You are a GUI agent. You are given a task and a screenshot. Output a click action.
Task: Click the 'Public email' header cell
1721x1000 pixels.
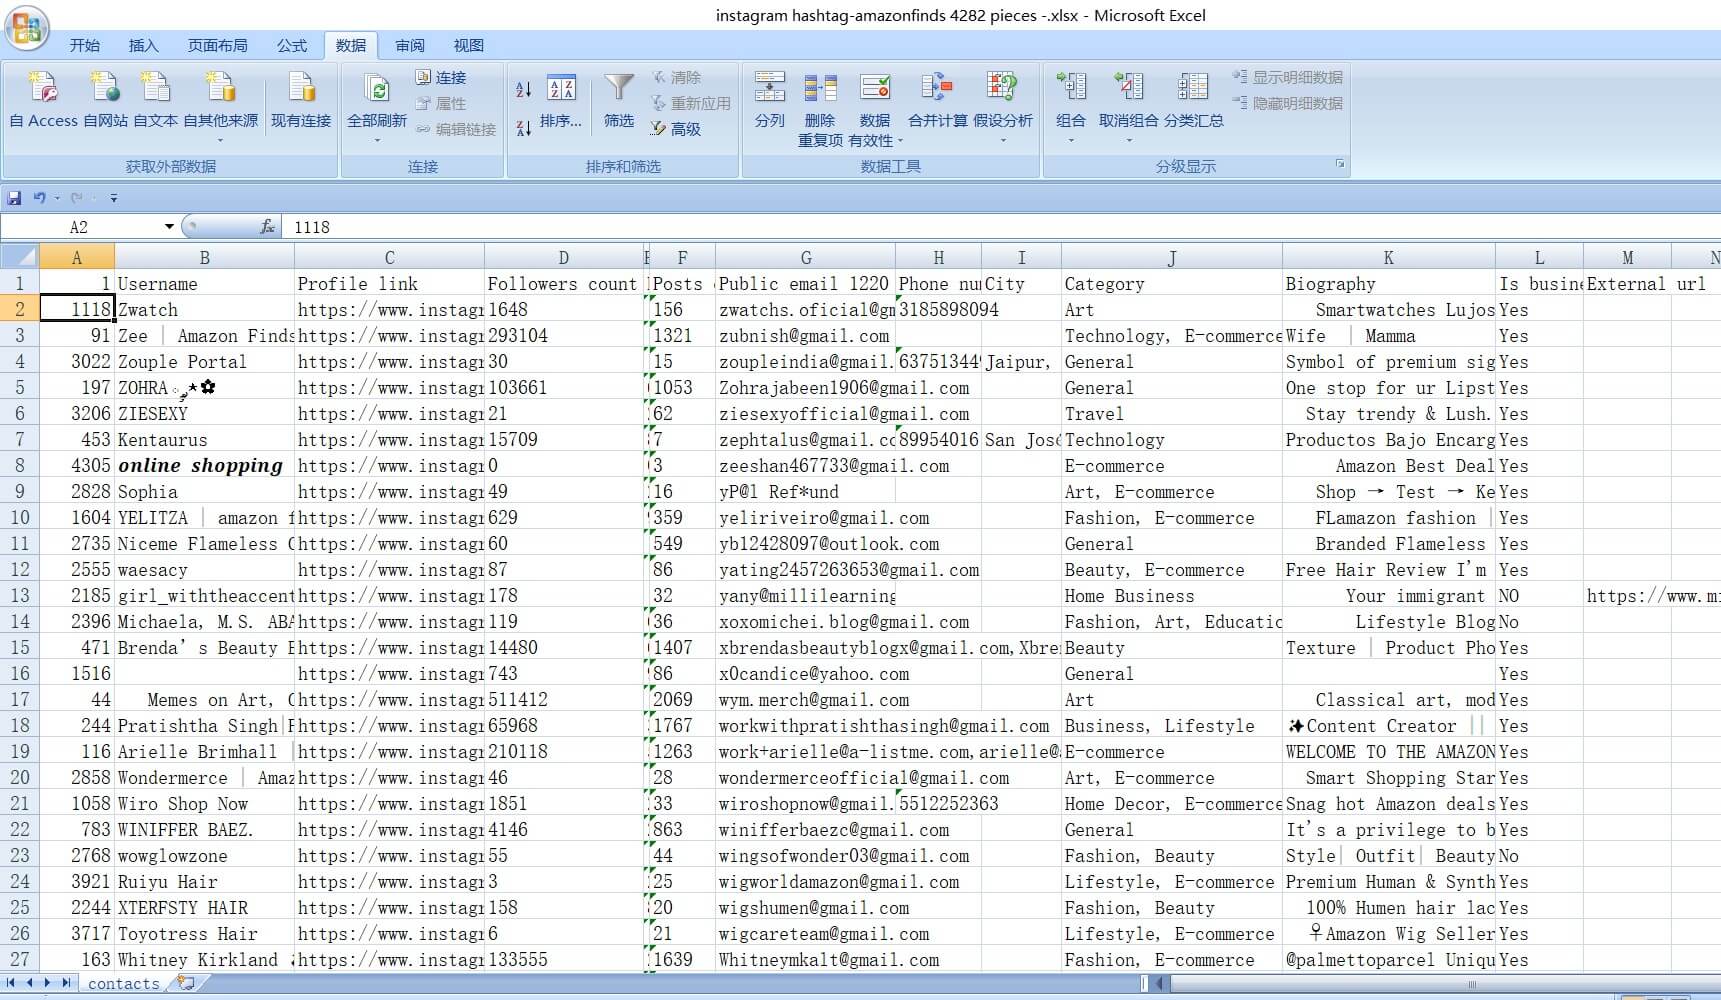click(x=805, y=284)
